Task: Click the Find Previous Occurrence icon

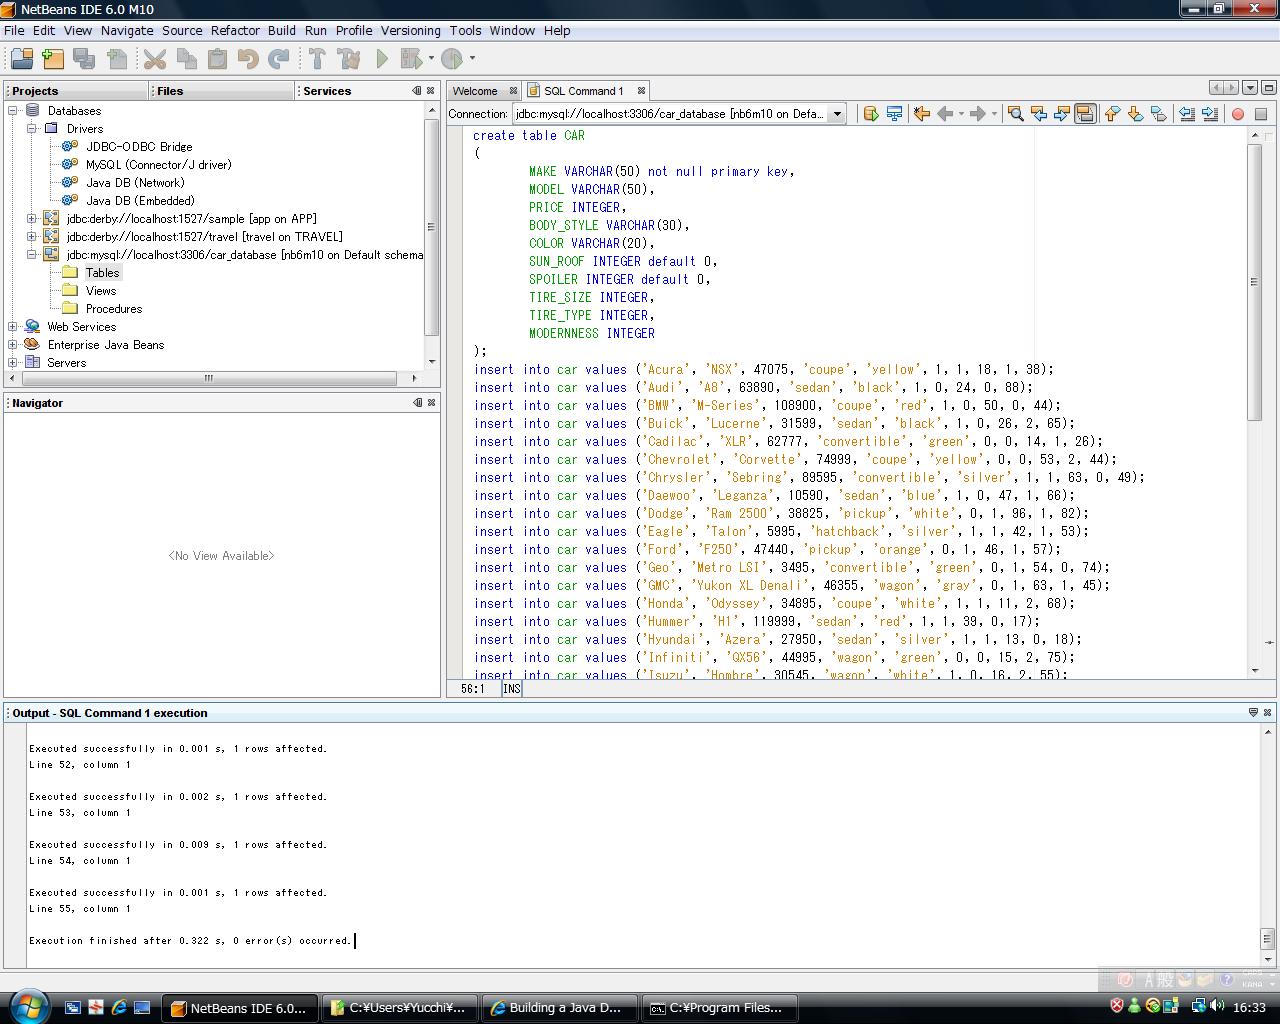Action: [x=1039, y=114]
